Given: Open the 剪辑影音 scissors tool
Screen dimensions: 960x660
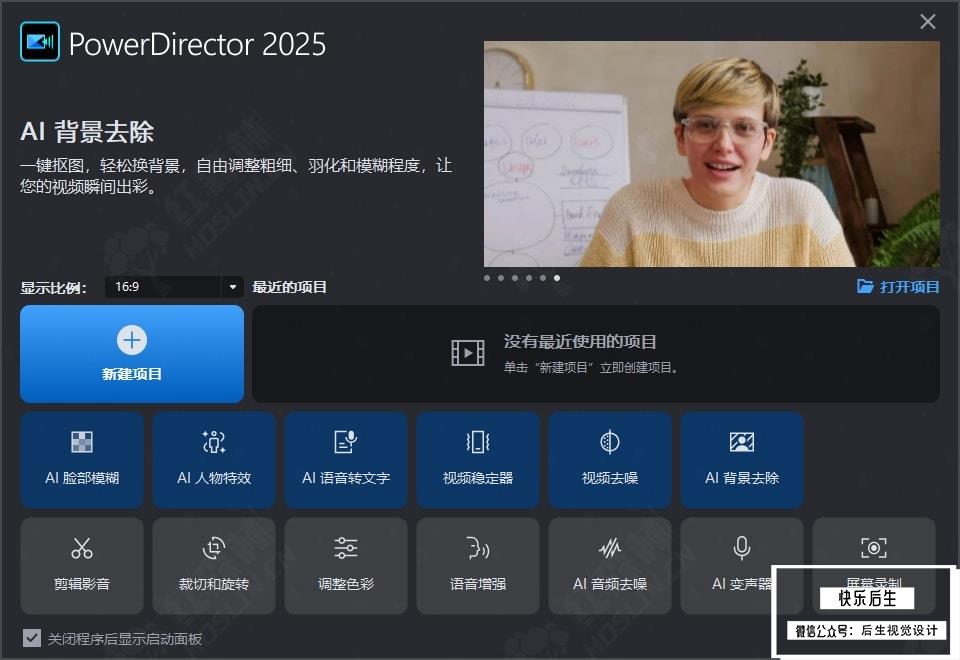Looking at the screenshot, I should tap(82, 566).
